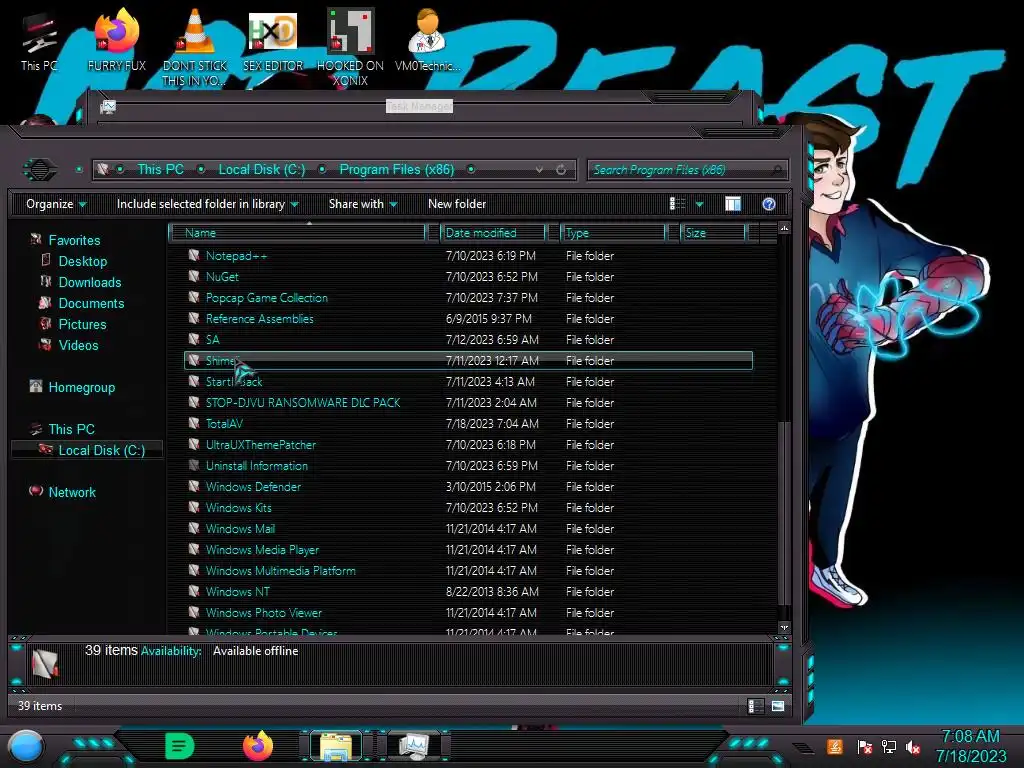Select This PC in the navigation pane

click(x=72, y=429)
